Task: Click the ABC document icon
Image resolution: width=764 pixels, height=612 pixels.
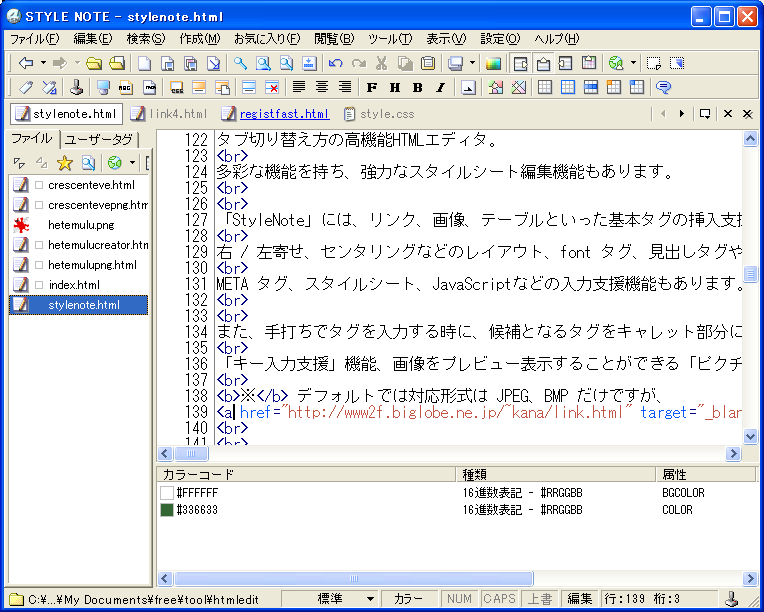Action: point(126,88)
